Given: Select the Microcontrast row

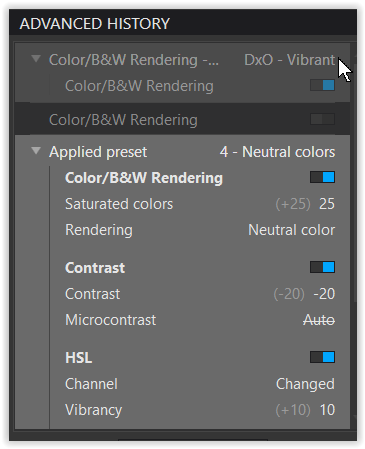Looking at the screenshot, I should 199,320.
